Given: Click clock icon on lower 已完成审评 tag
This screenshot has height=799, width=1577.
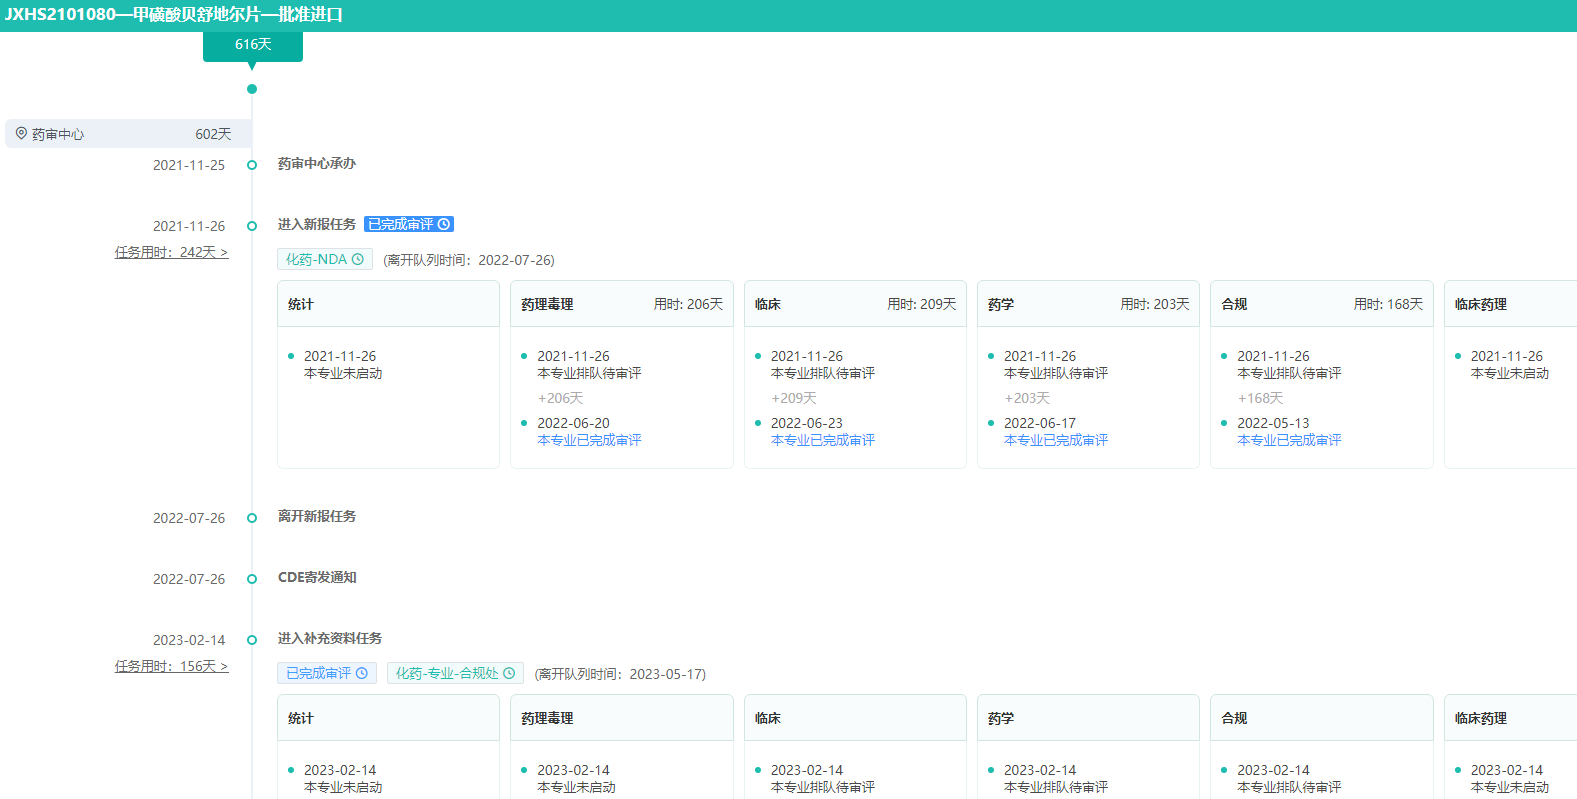Looking at the screenshot, I should [x=362, y=673].
